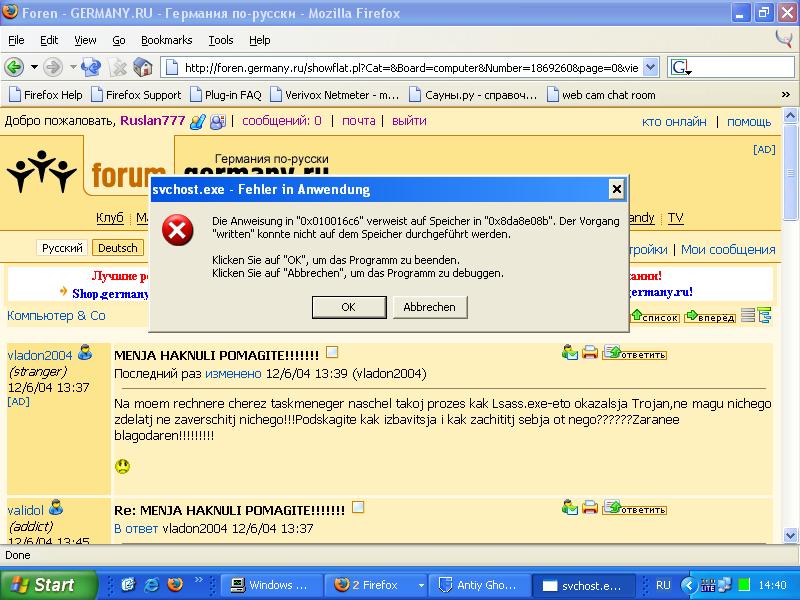Print vladon2004's post with printer icon

[x=590, y=353]
